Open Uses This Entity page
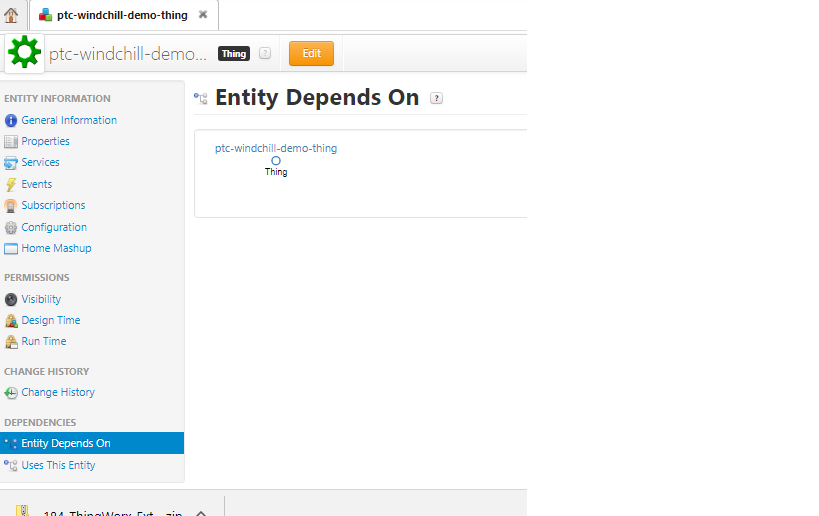The height and width of the screenshot is (516, 819). tap(58, 465)
